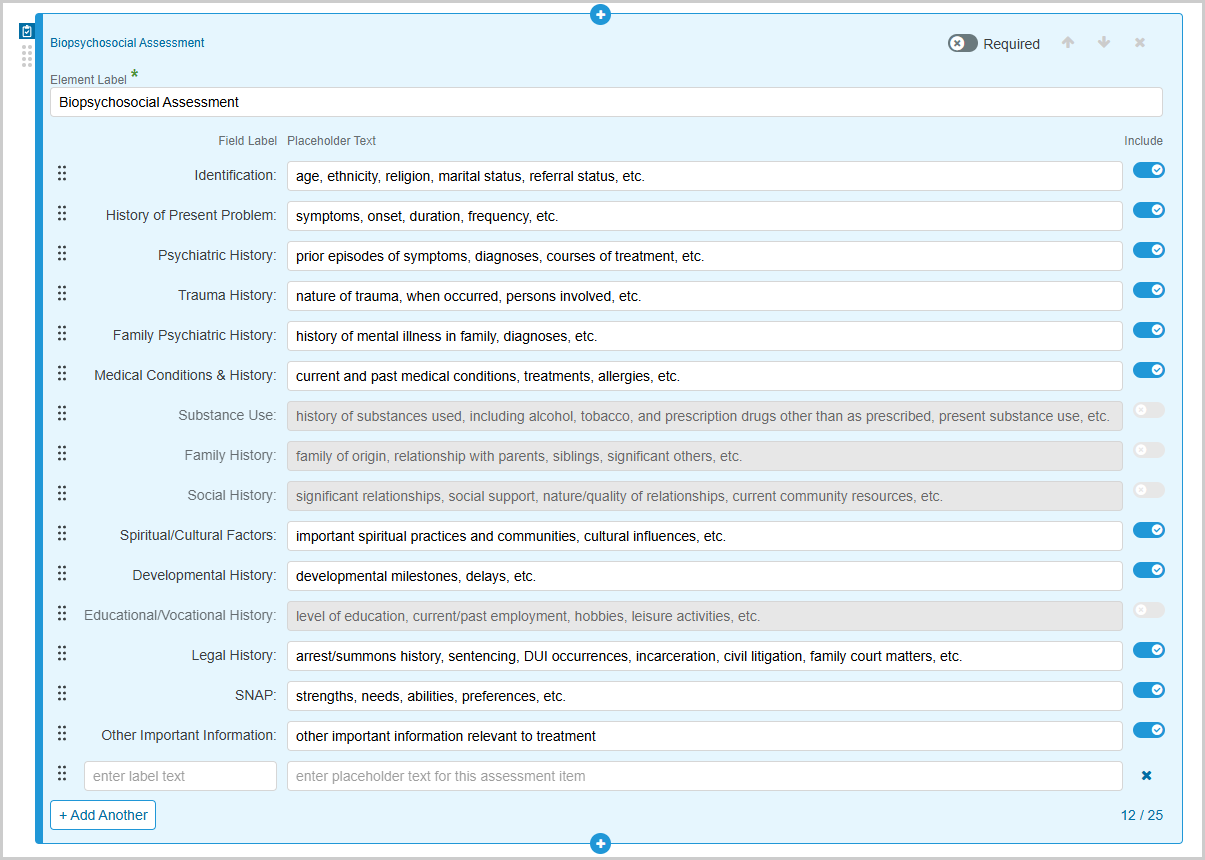Click Other Important Information placeholder field
Image resolution: width=1205 pixels, height=860 pixels.
pyautogui.click(x=705, y=736)
